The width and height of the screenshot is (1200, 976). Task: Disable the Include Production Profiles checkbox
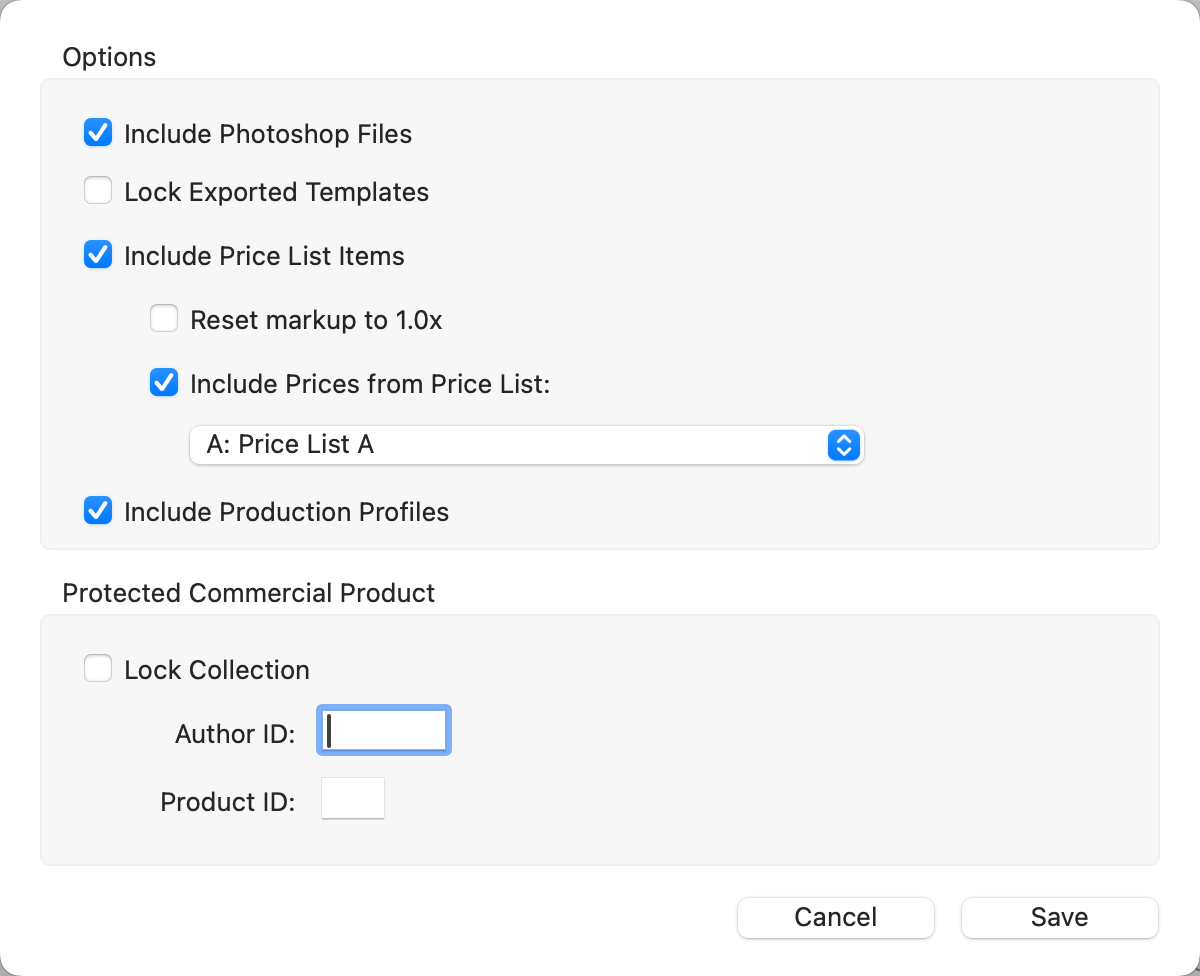pos(98,511)
